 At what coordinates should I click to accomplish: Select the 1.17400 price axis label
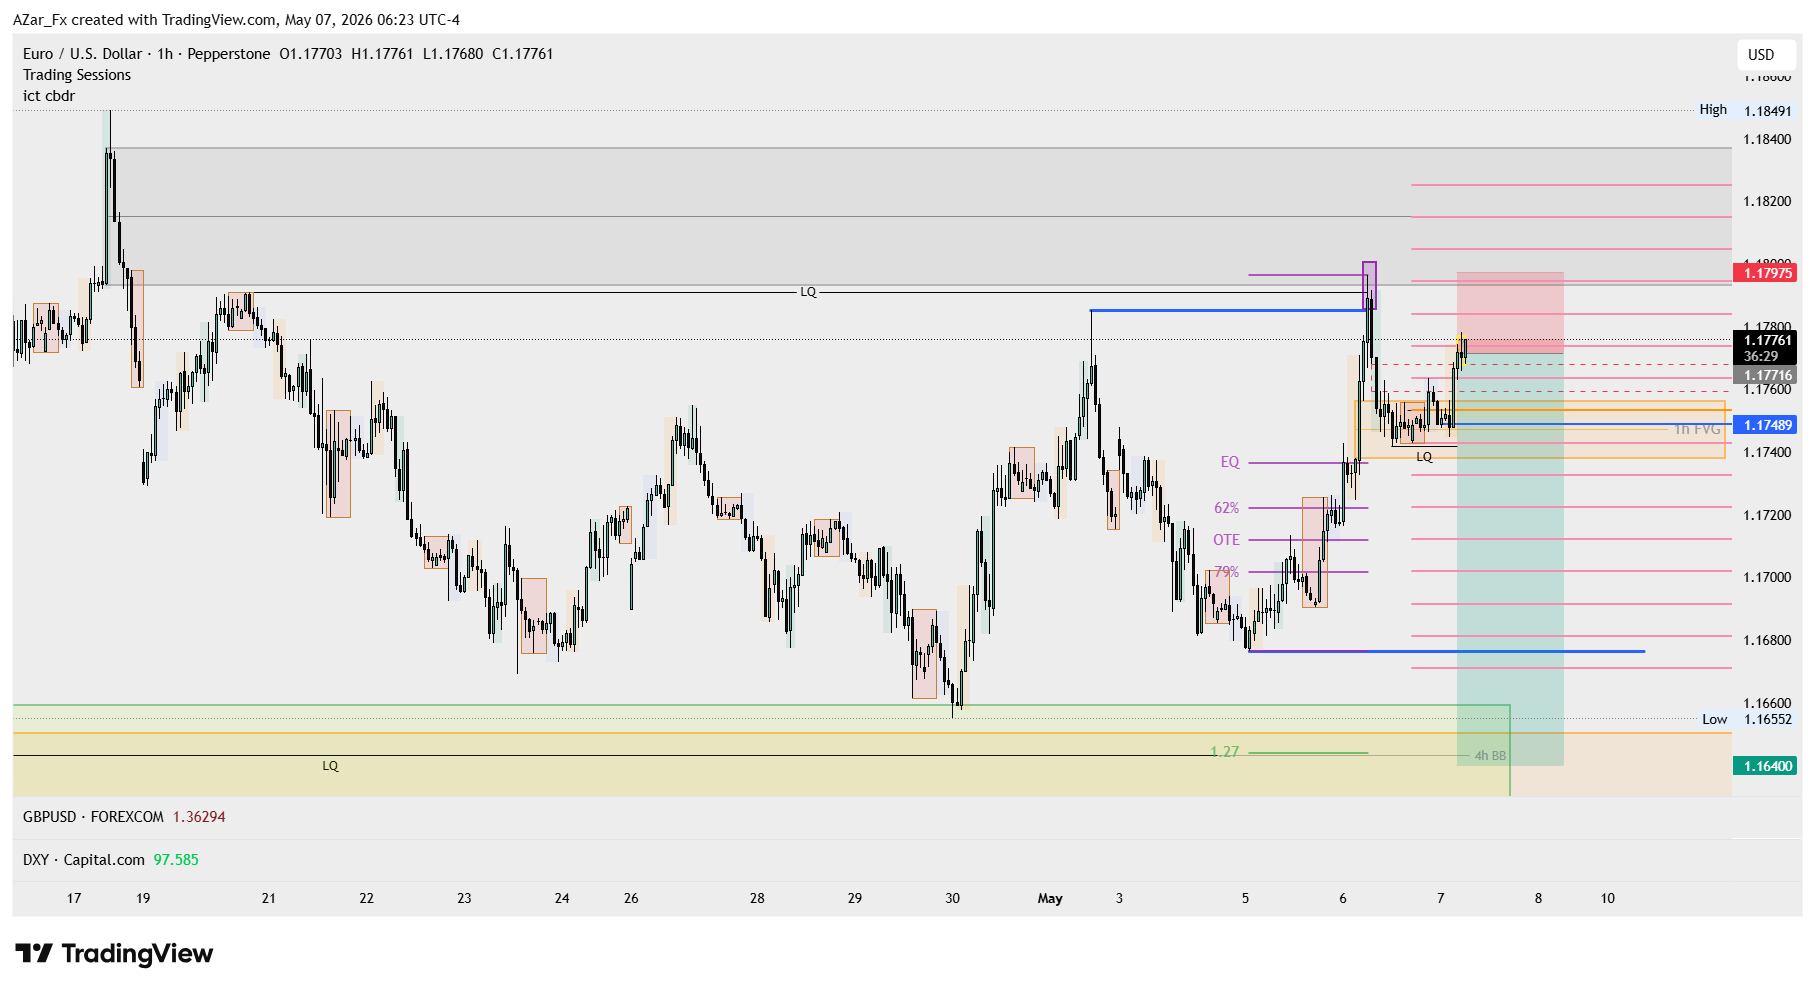click(x=1767, y=452)
